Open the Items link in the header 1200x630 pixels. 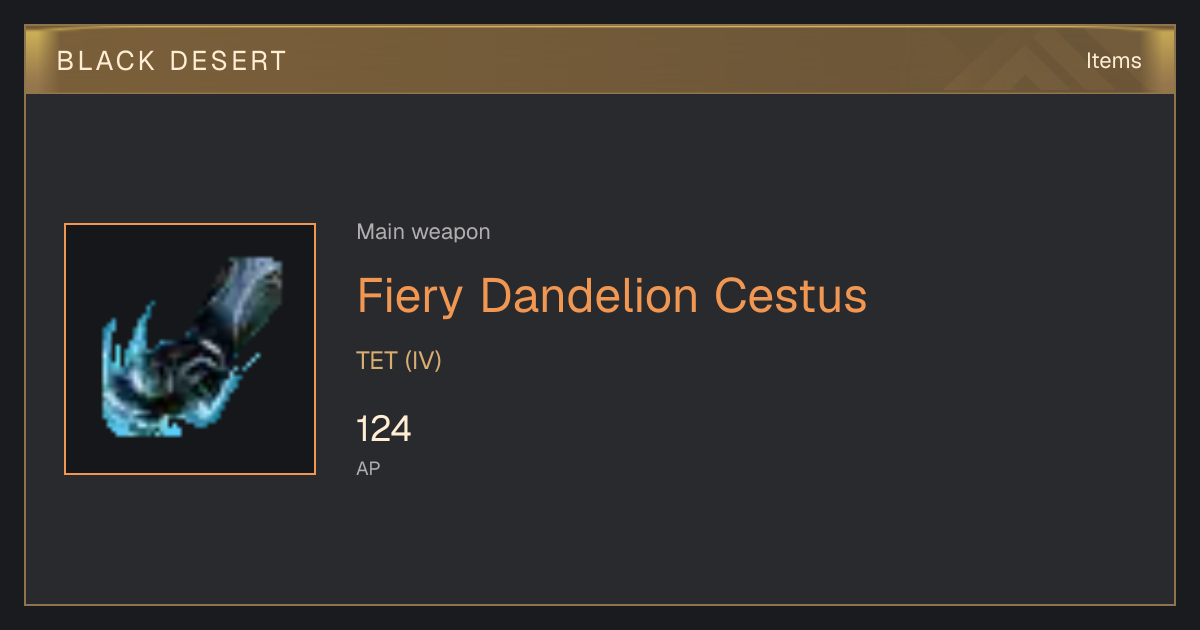coord(1113,60)
